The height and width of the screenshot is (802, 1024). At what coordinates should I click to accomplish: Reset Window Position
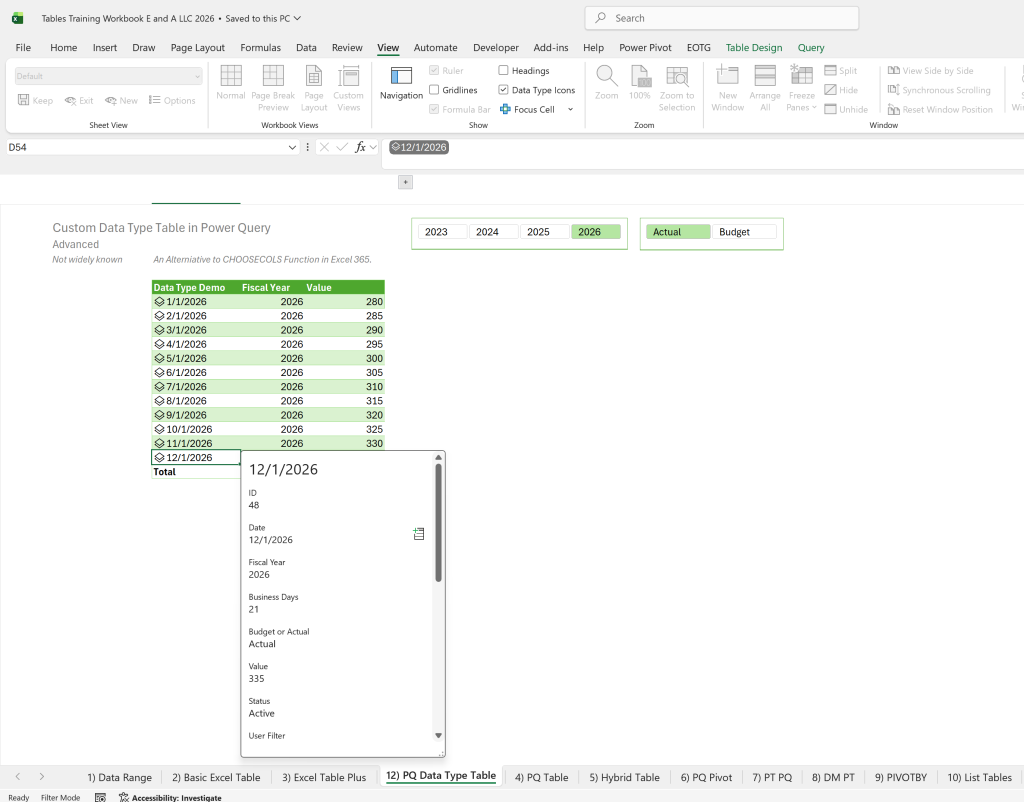click(x=940, y=110)
